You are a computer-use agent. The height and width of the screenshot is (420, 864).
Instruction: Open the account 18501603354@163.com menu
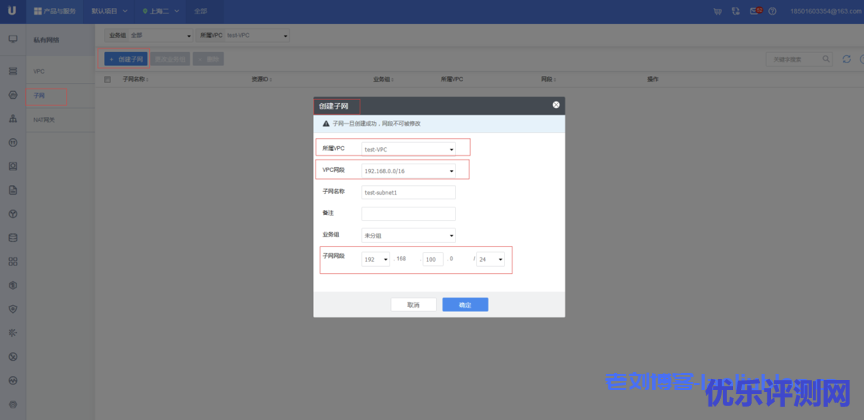[827, 11]
